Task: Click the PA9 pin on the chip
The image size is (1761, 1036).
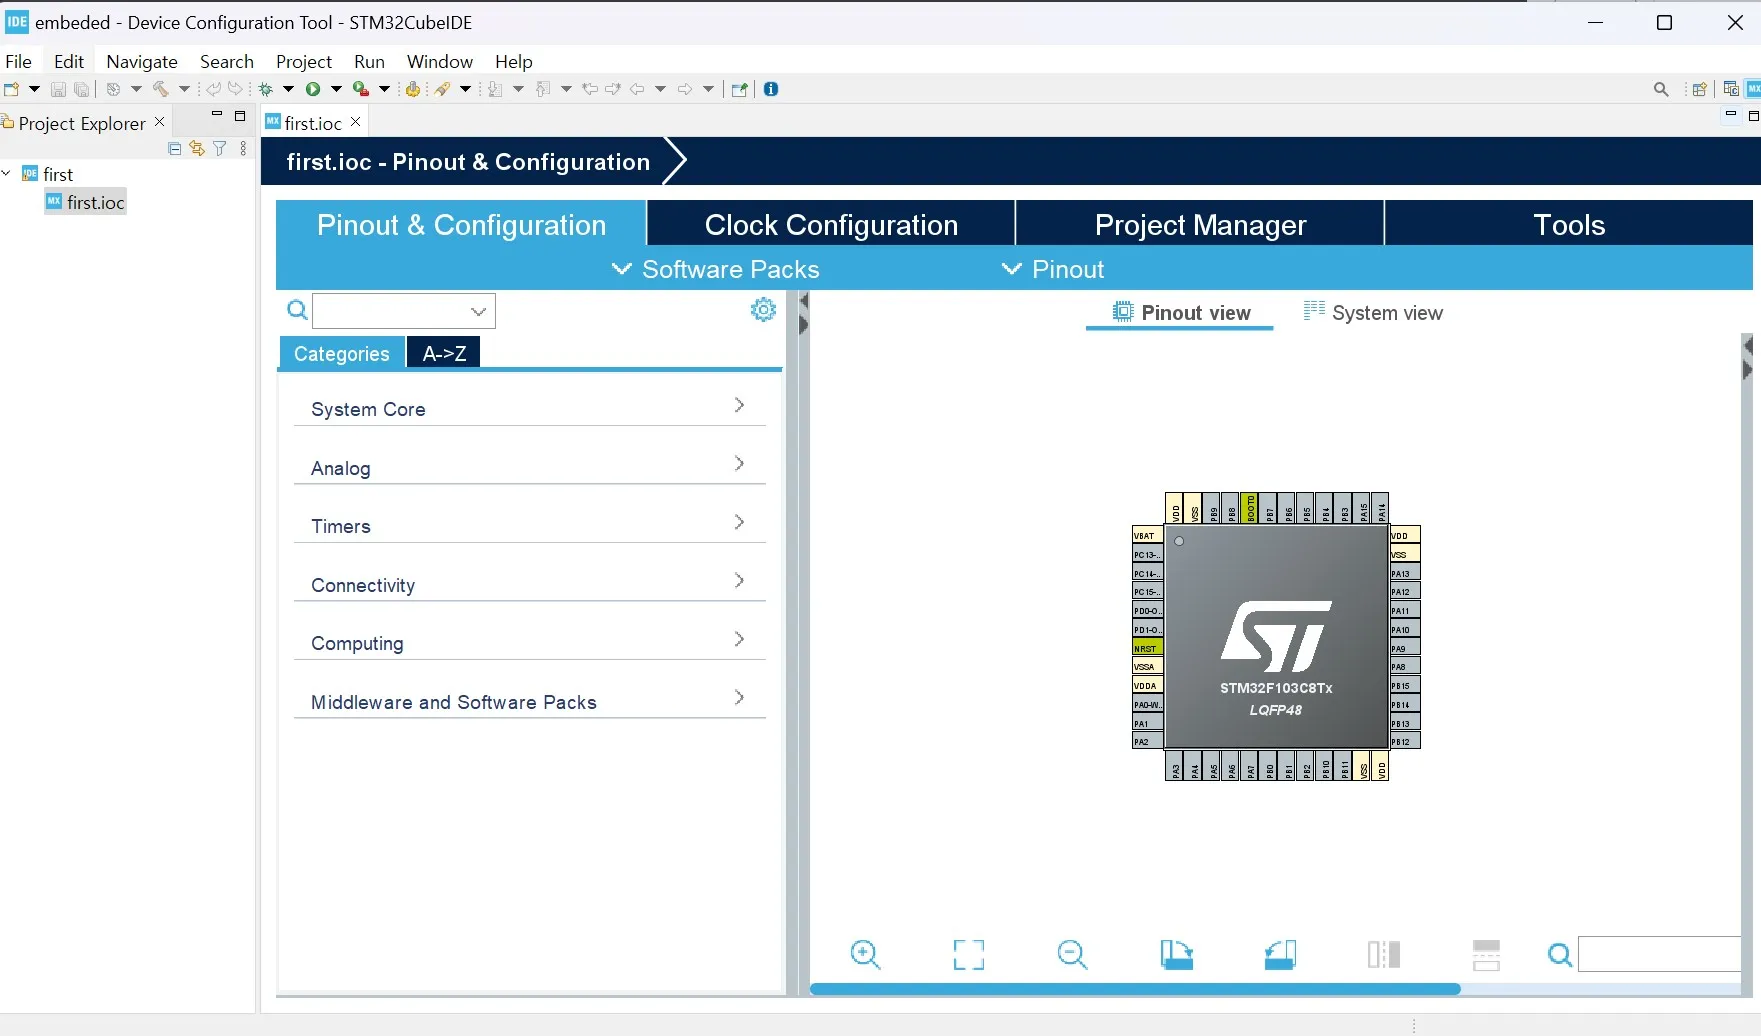Action: (1405, 648)
